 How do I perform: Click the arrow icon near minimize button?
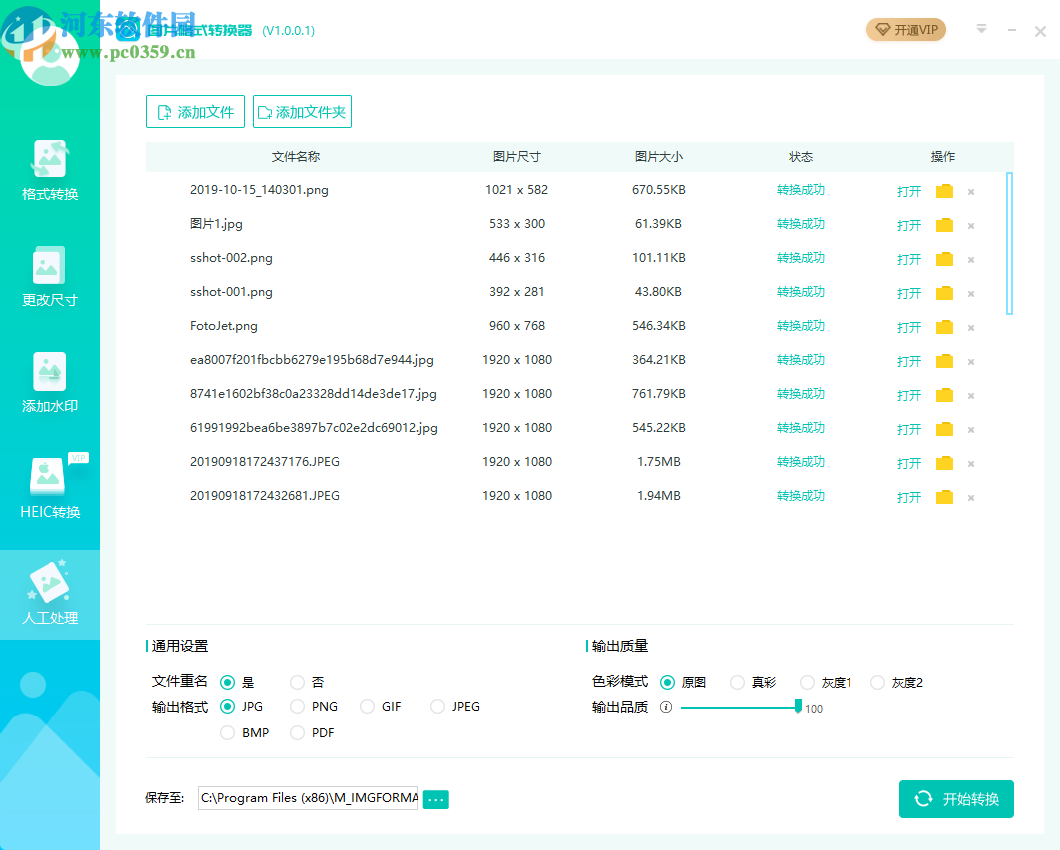click(981, 30)
